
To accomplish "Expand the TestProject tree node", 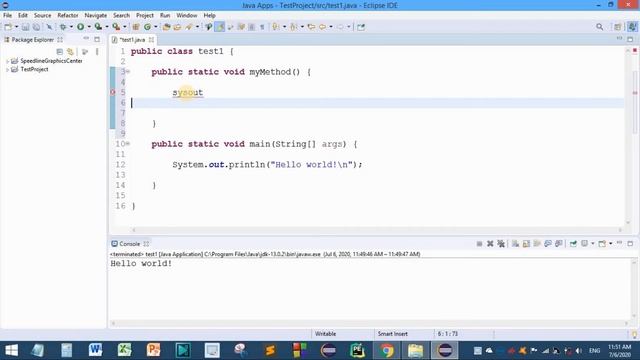I will [x=7, y=70].
